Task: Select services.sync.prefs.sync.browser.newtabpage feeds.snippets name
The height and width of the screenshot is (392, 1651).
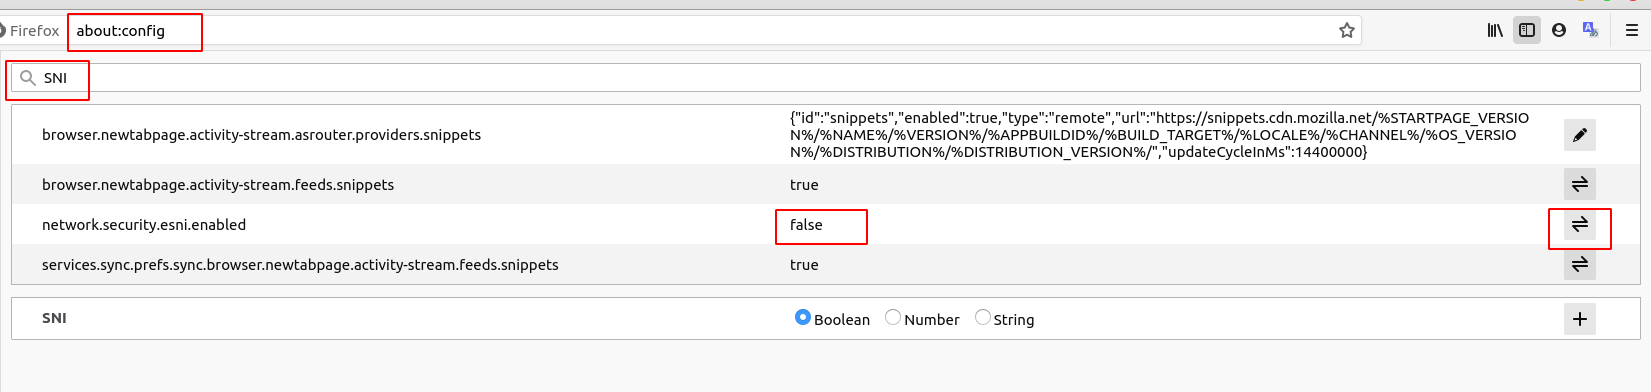Action: pyautogui.click(x=300, y=265)
